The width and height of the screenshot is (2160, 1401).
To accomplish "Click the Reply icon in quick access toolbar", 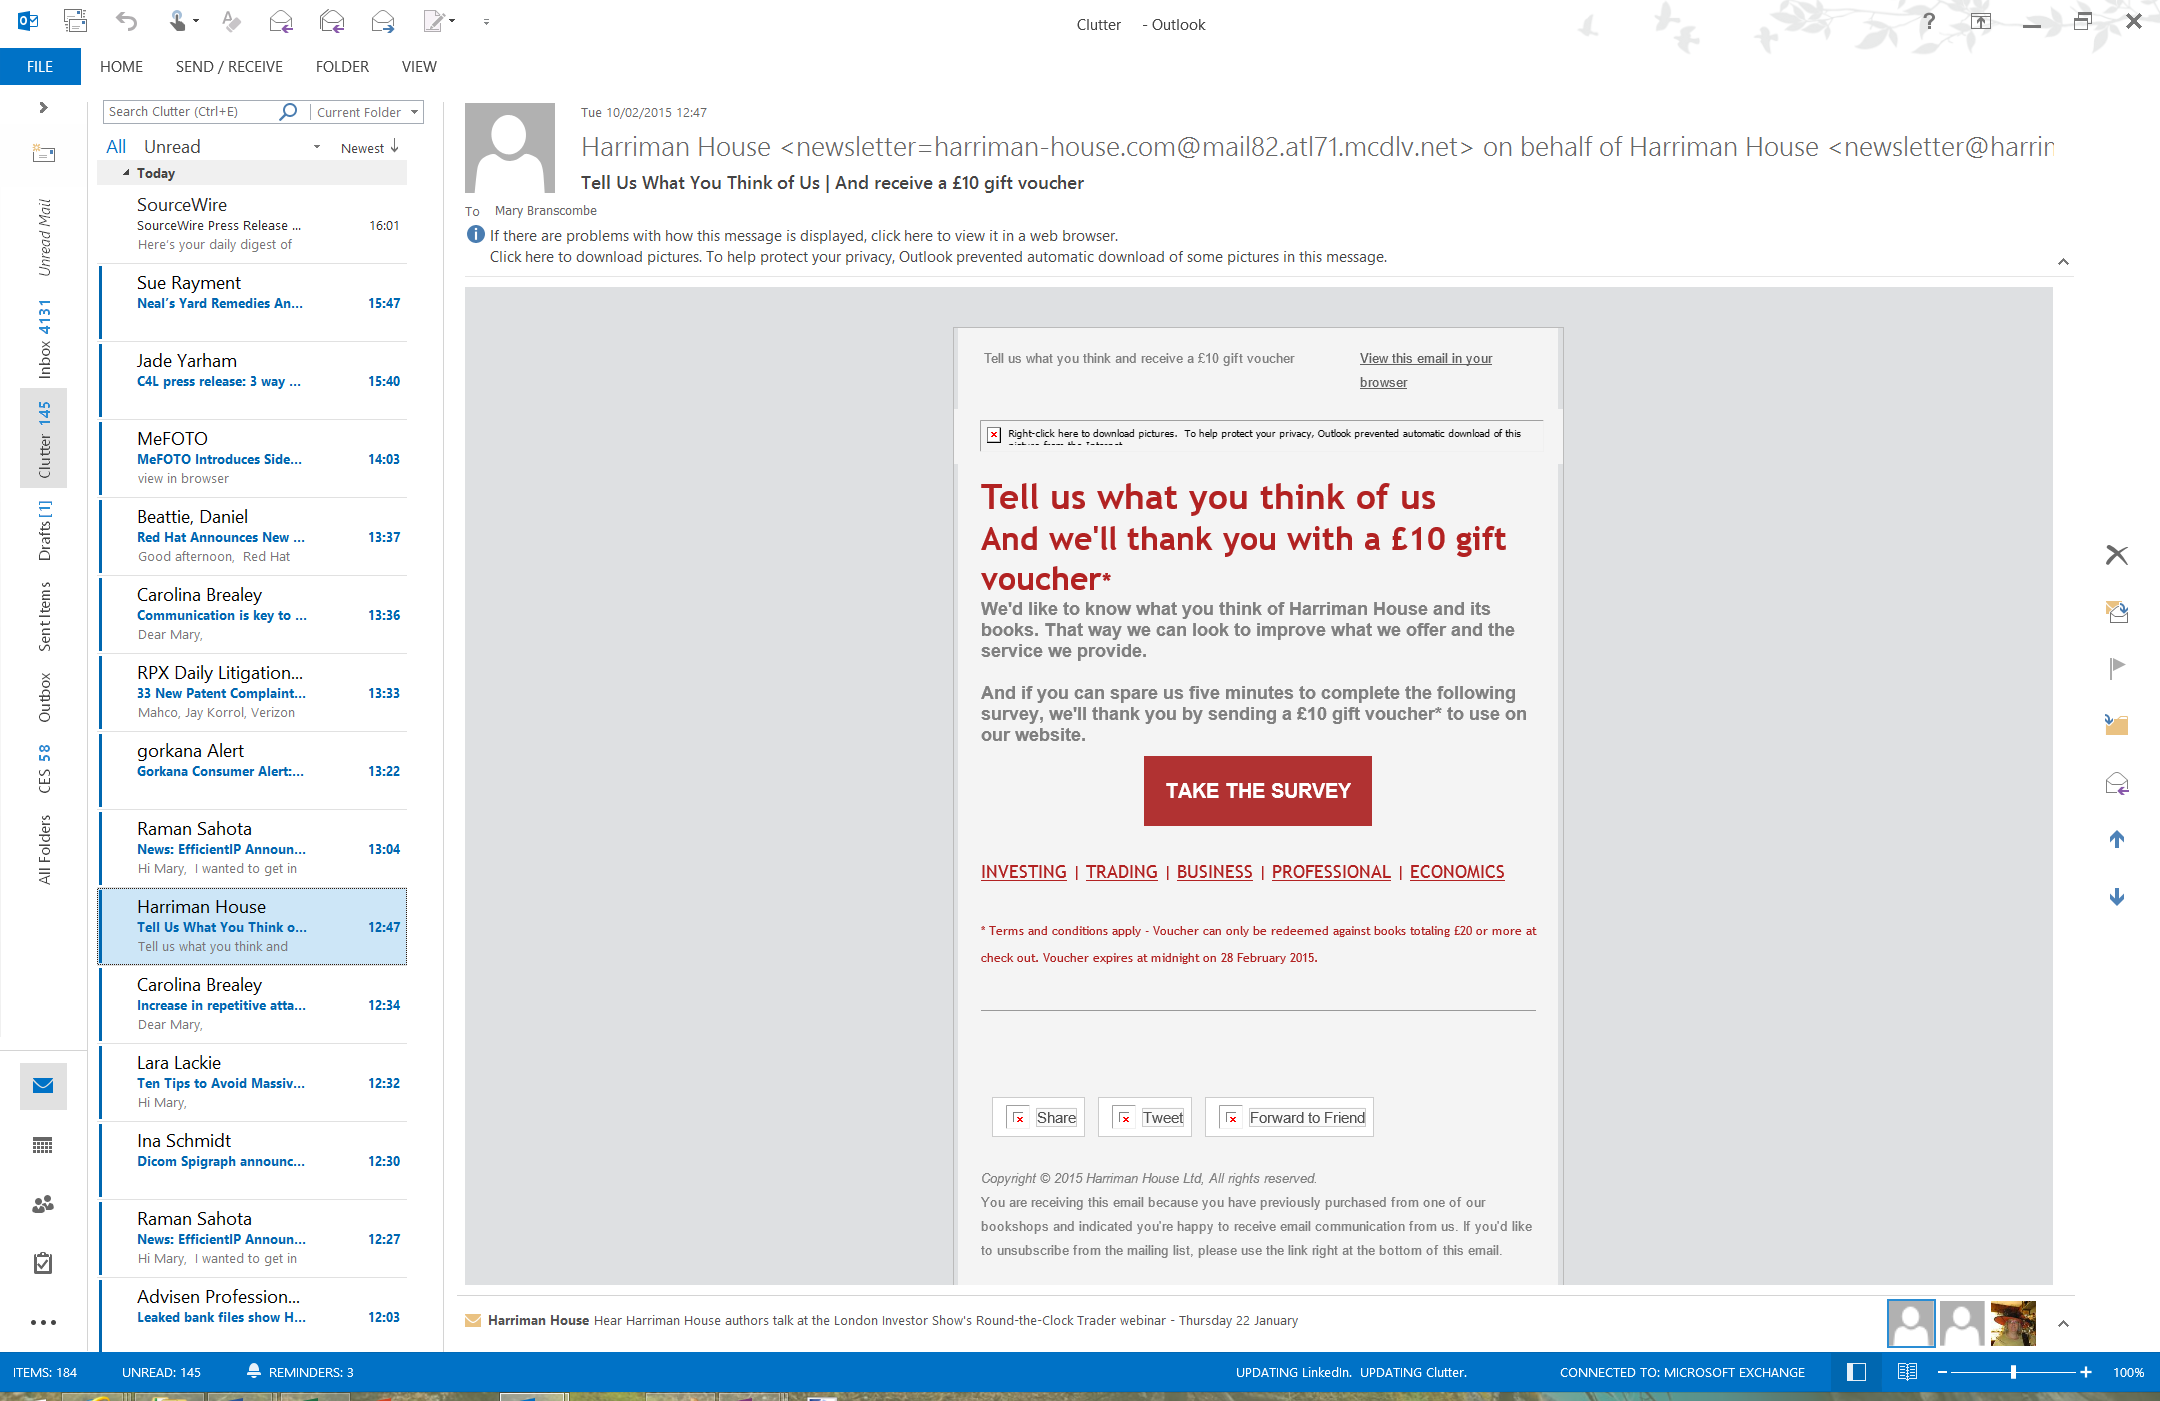I will [281, 21].
